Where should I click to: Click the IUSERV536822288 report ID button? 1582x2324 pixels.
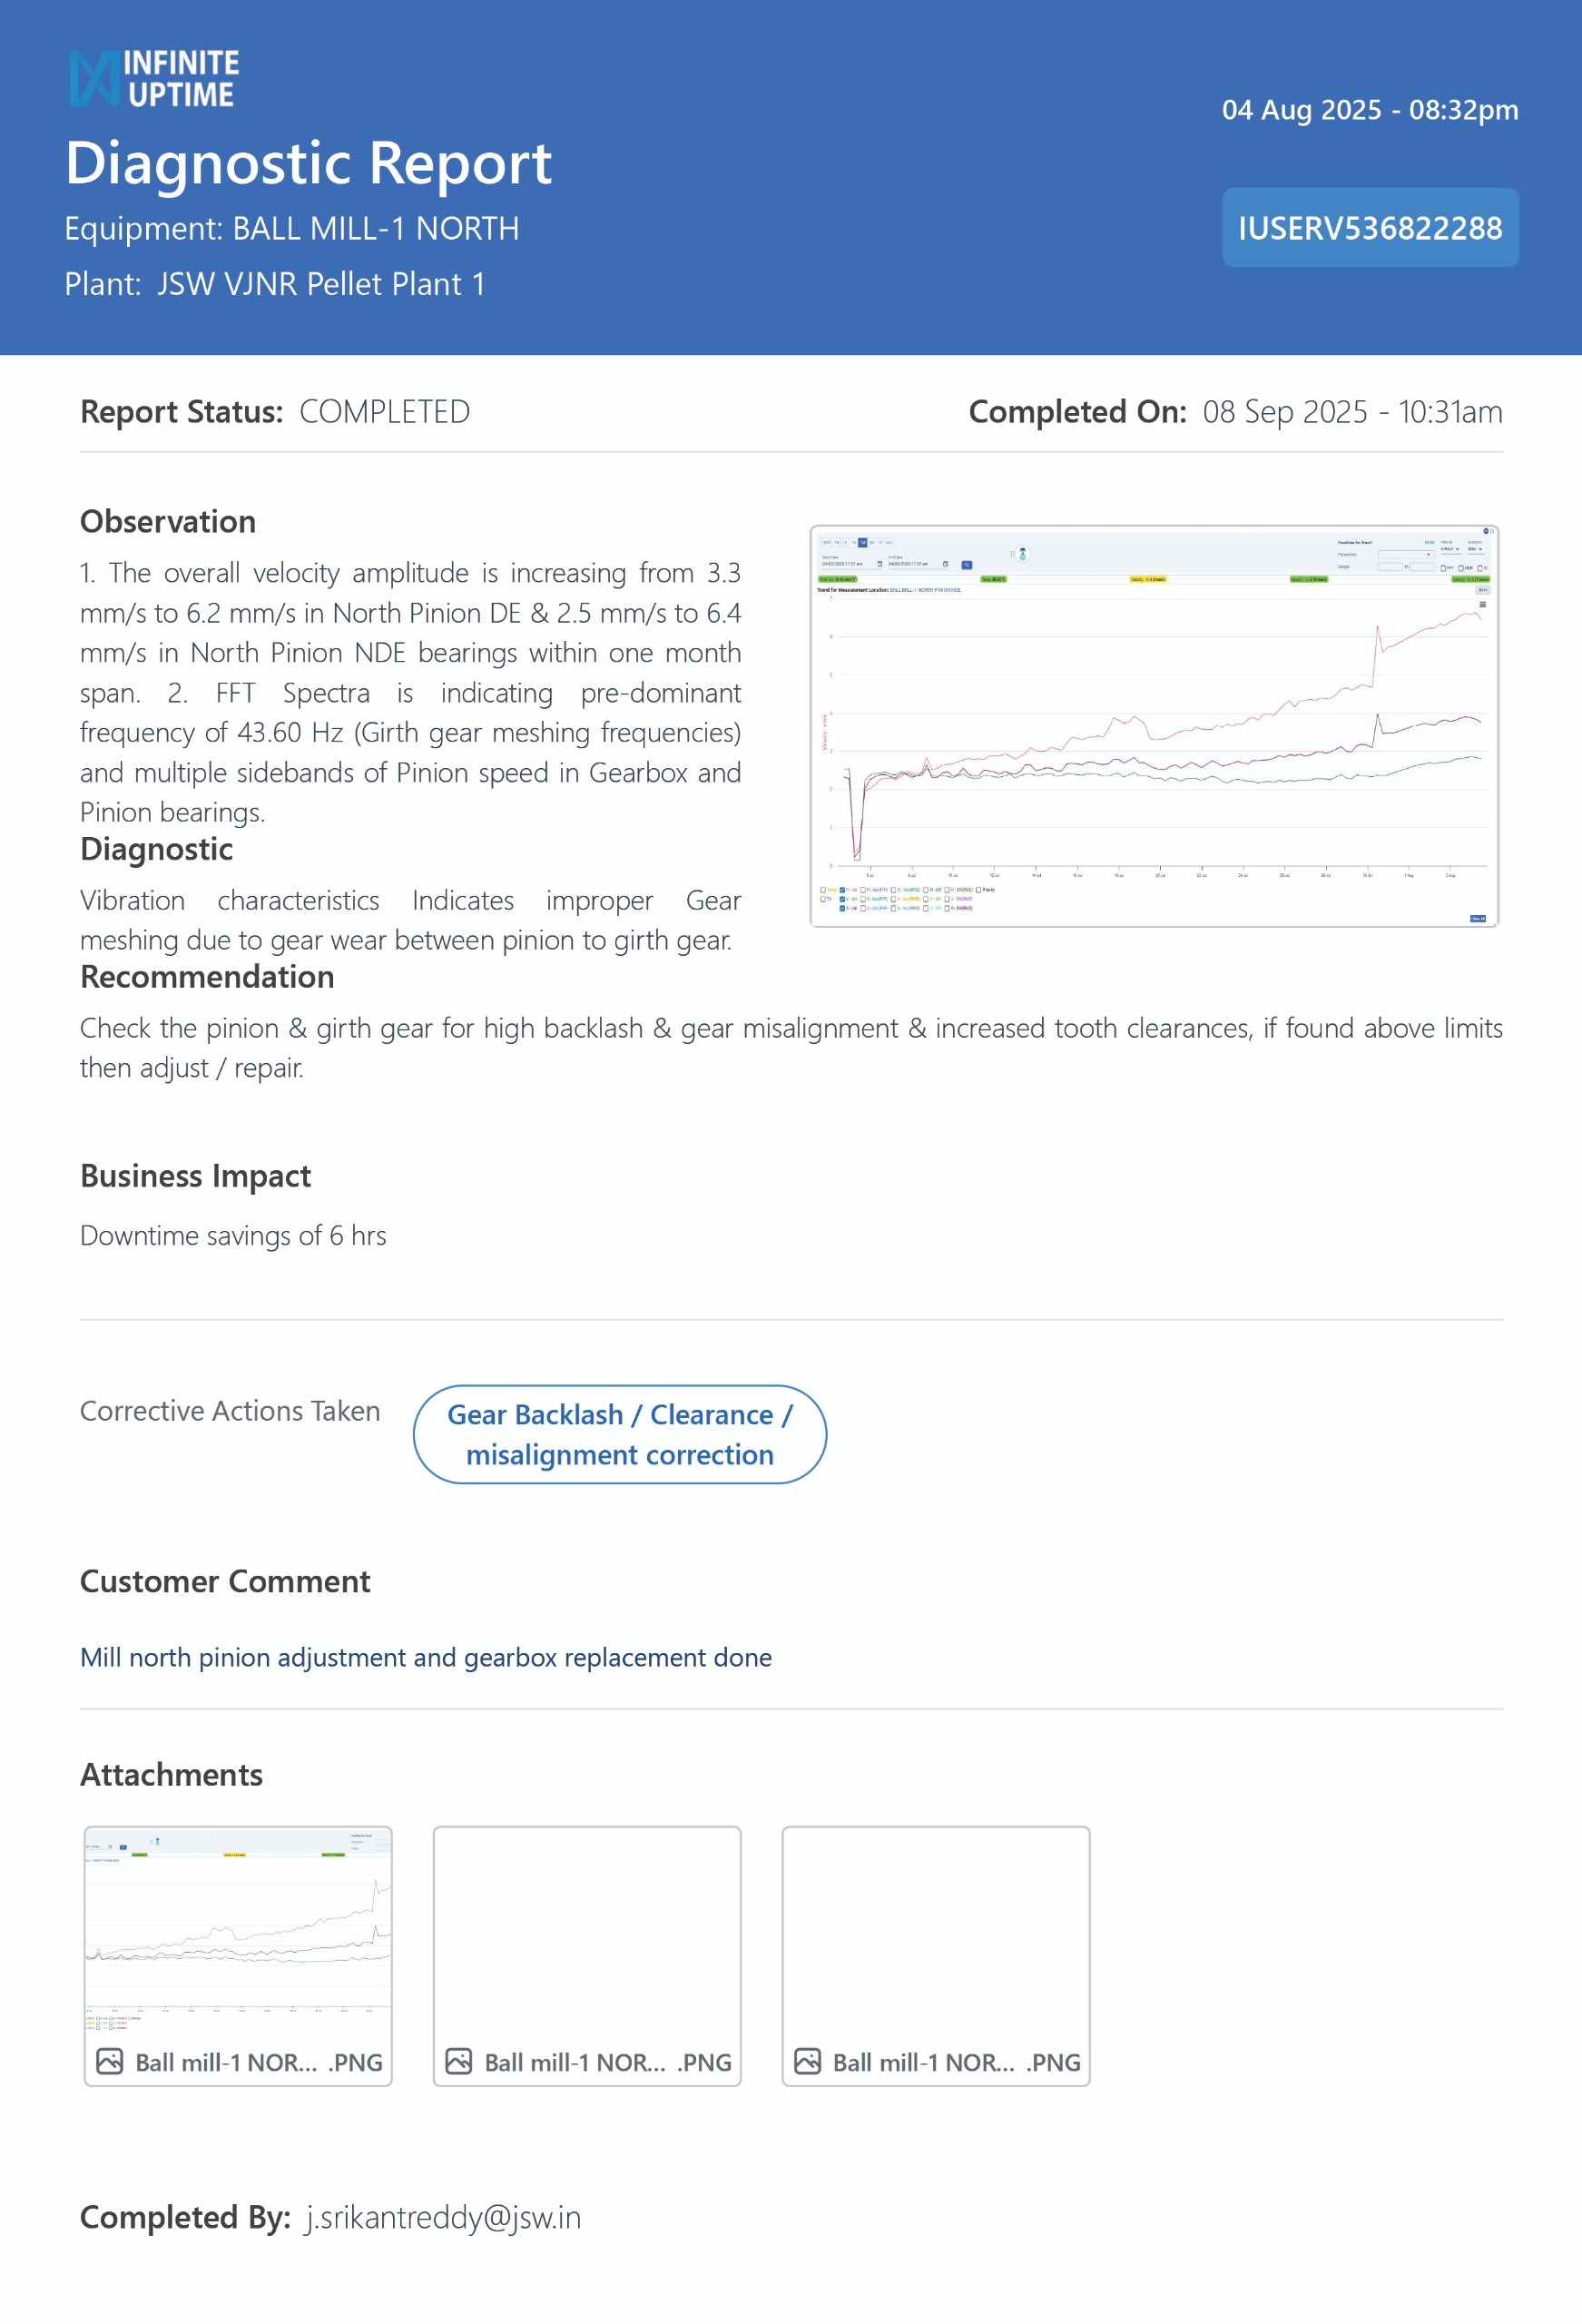1369,228
